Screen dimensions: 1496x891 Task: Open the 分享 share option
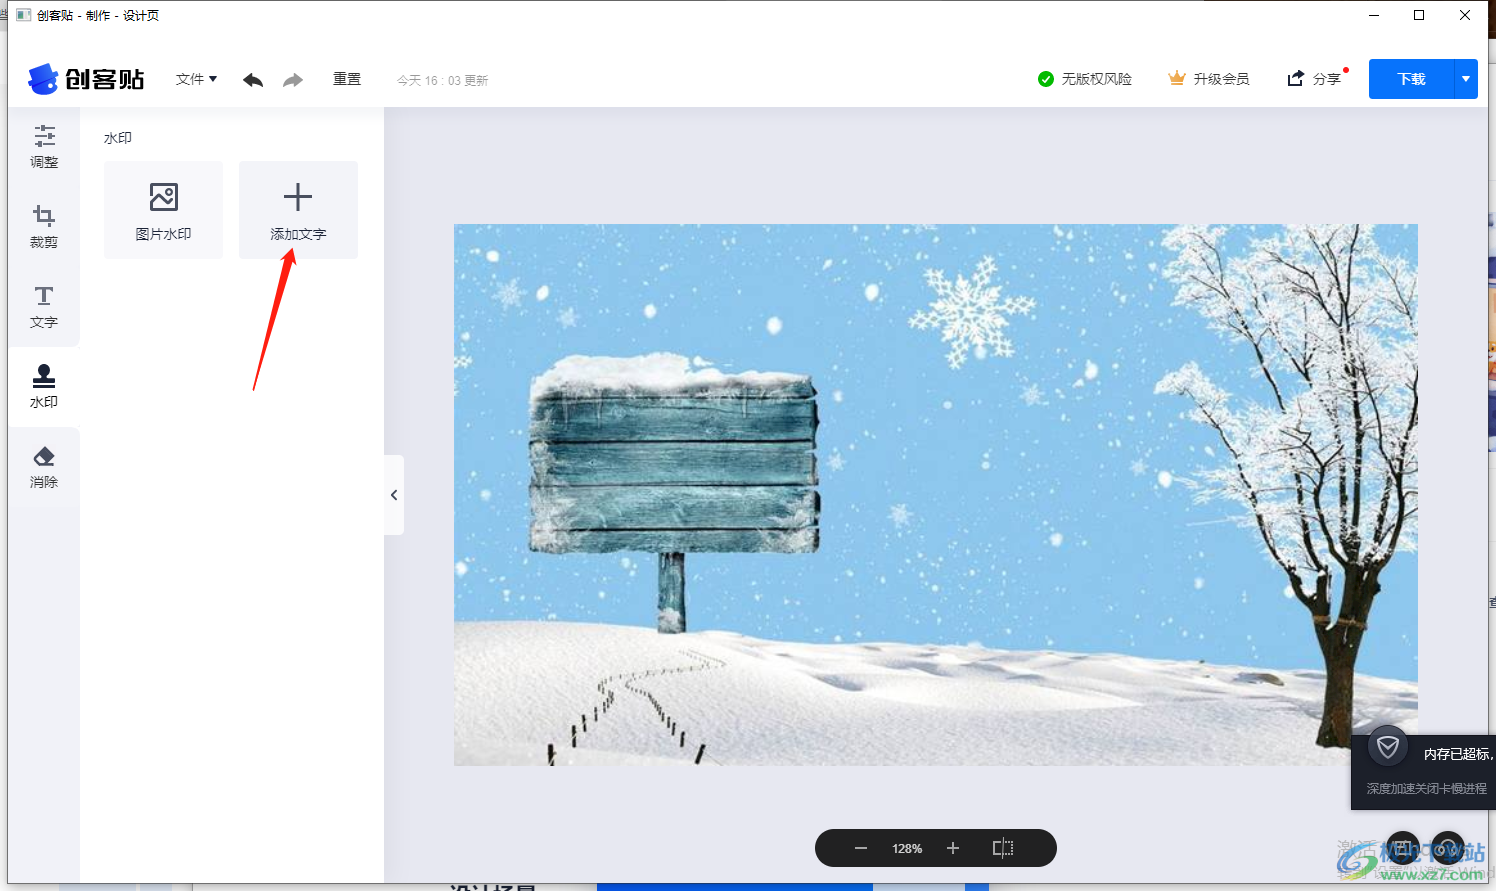coord(1315,79)
